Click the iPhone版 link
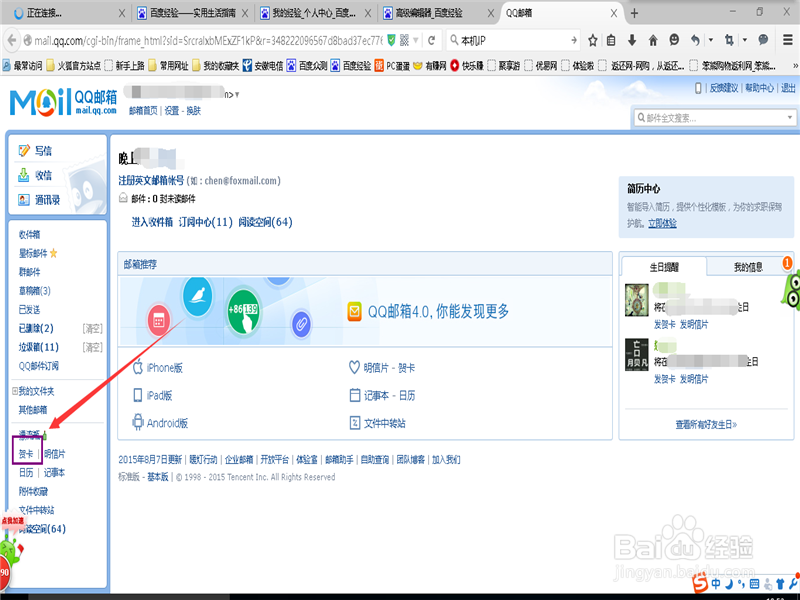800x600 pixels. [164, 368]
